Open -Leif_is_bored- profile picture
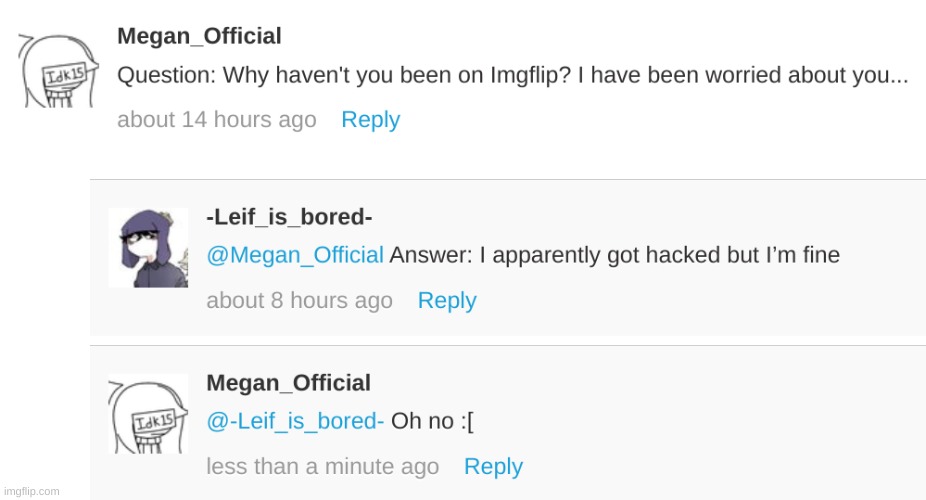Viewport: 926px width, 500px height. pyautogui.click(x=148, y=247)
